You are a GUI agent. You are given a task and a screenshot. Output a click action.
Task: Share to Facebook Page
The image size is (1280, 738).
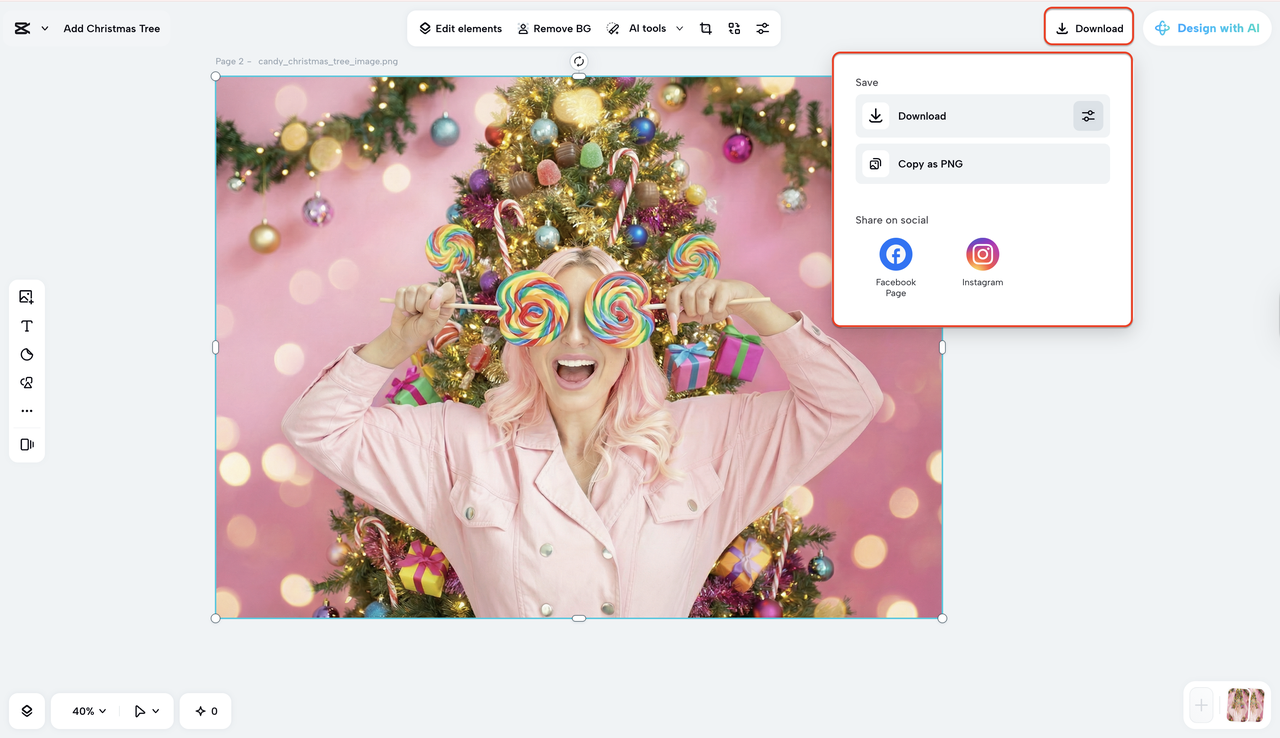pos(895,255)
